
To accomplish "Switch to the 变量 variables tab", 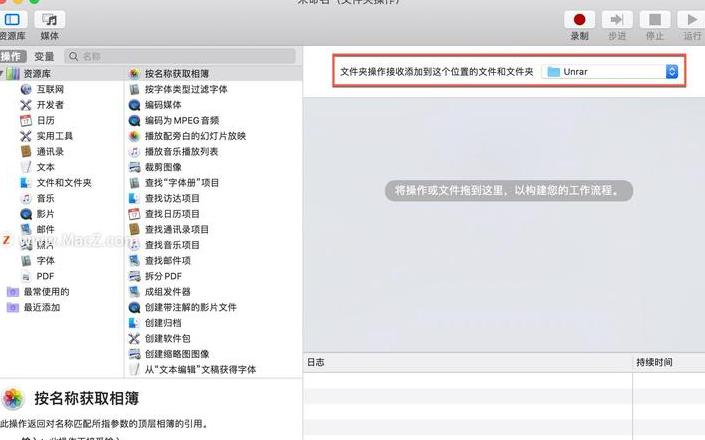I will [x=44, y=56].
